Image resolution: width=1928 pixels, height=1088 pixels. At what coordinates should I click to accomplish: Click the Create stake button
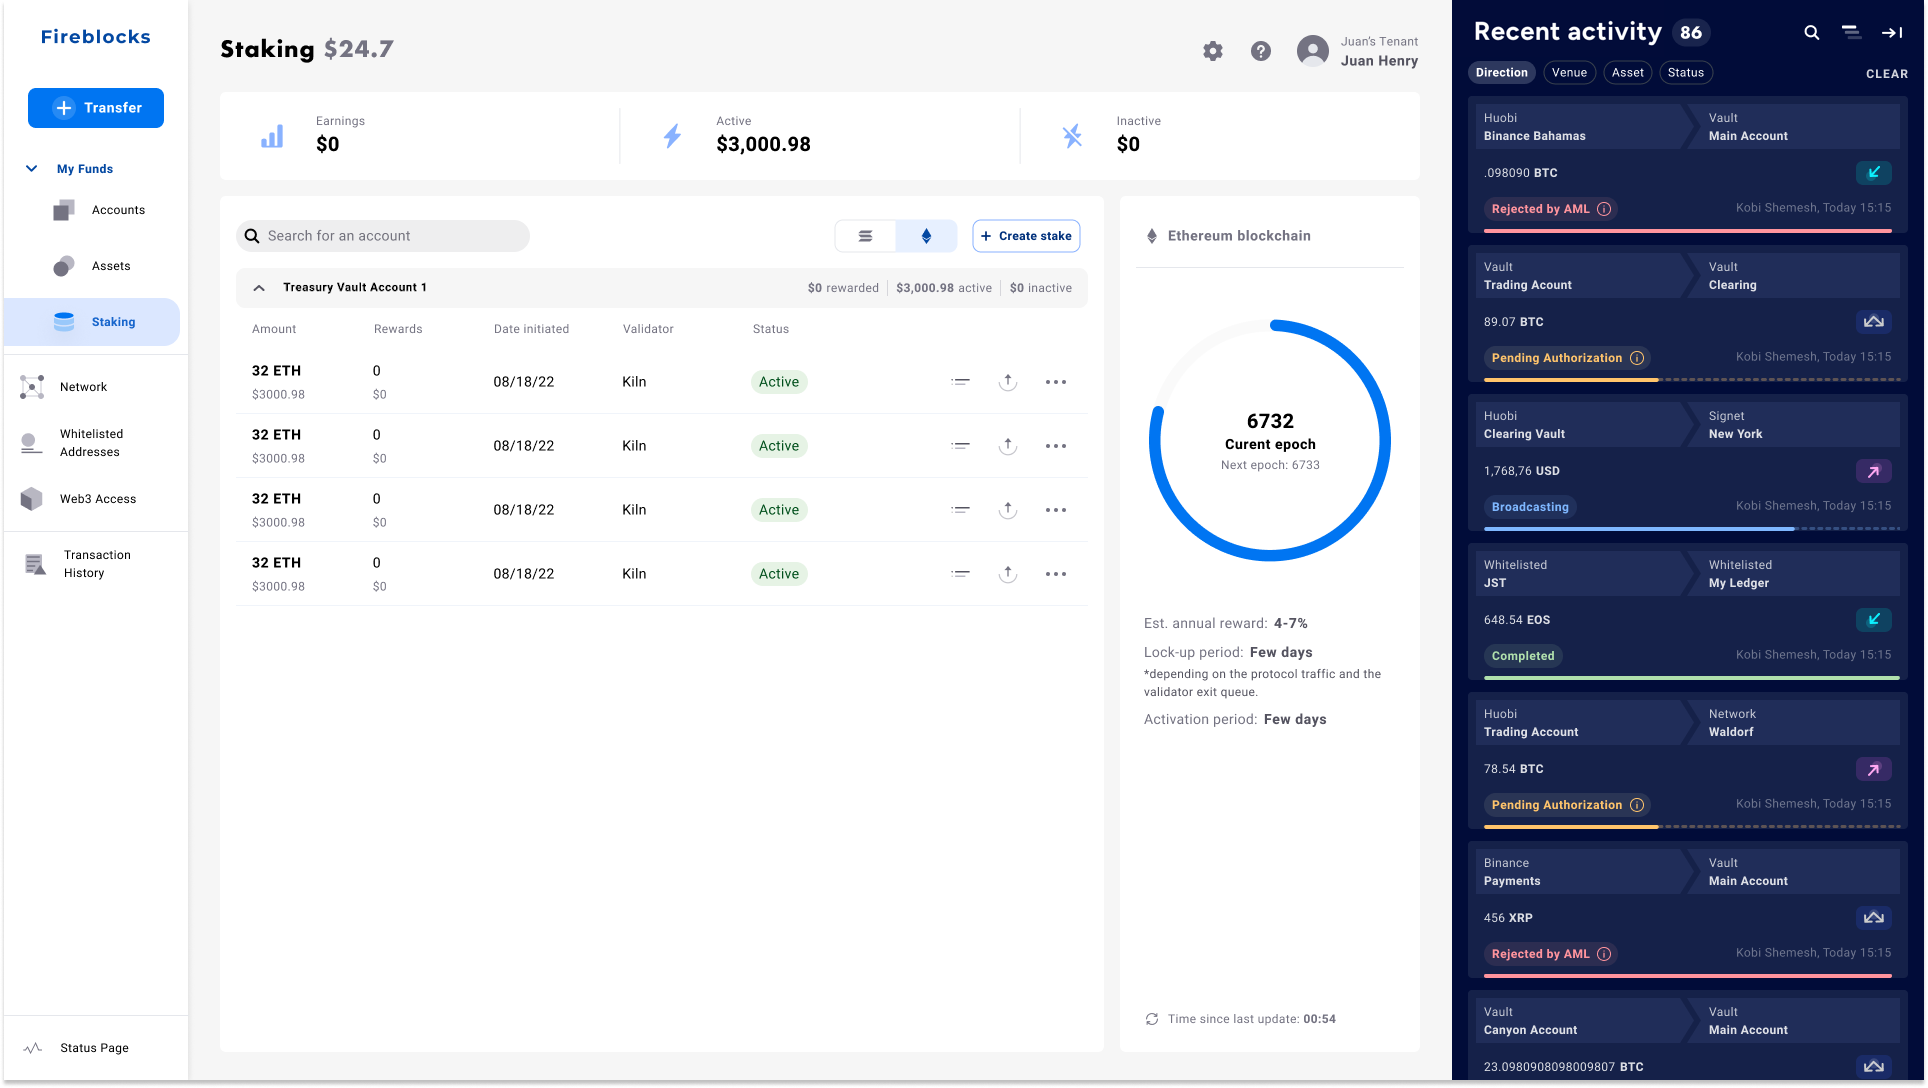pyautogui.click(x=1026, y=236)
